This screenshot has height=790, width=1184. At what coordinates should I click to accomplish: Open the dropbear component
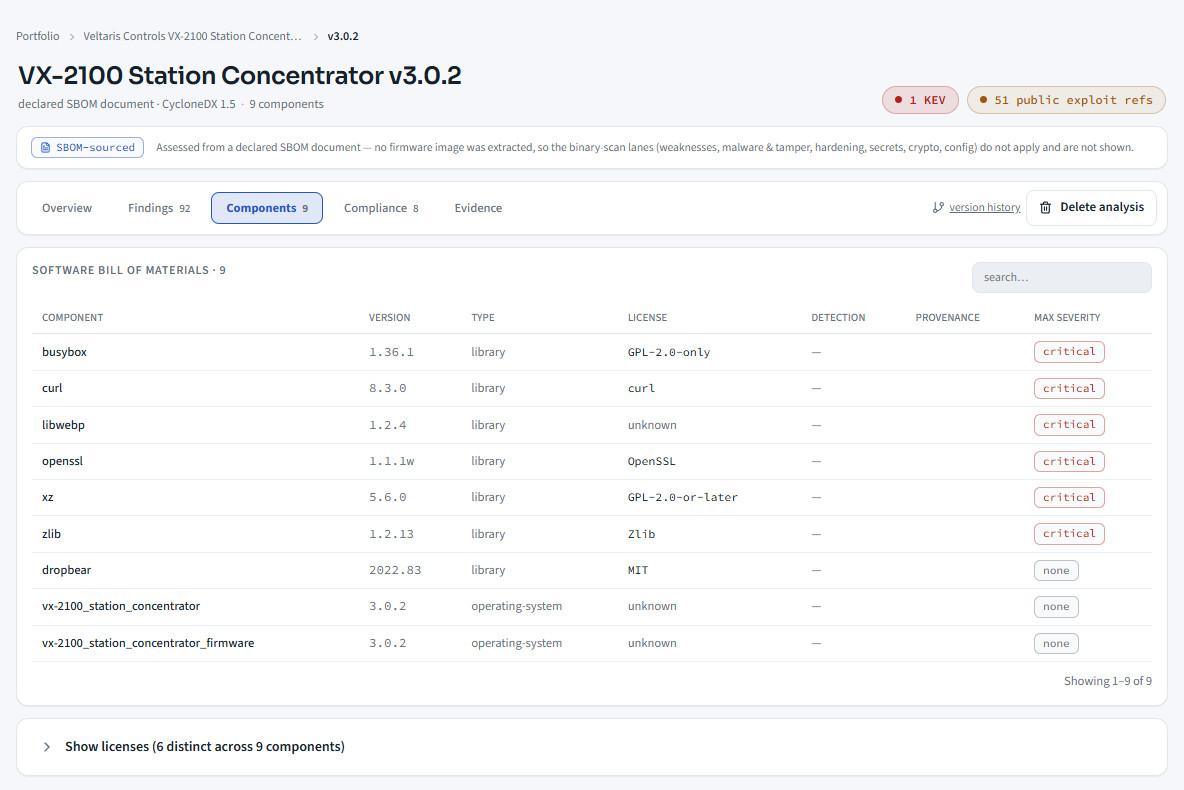(66, 570)
